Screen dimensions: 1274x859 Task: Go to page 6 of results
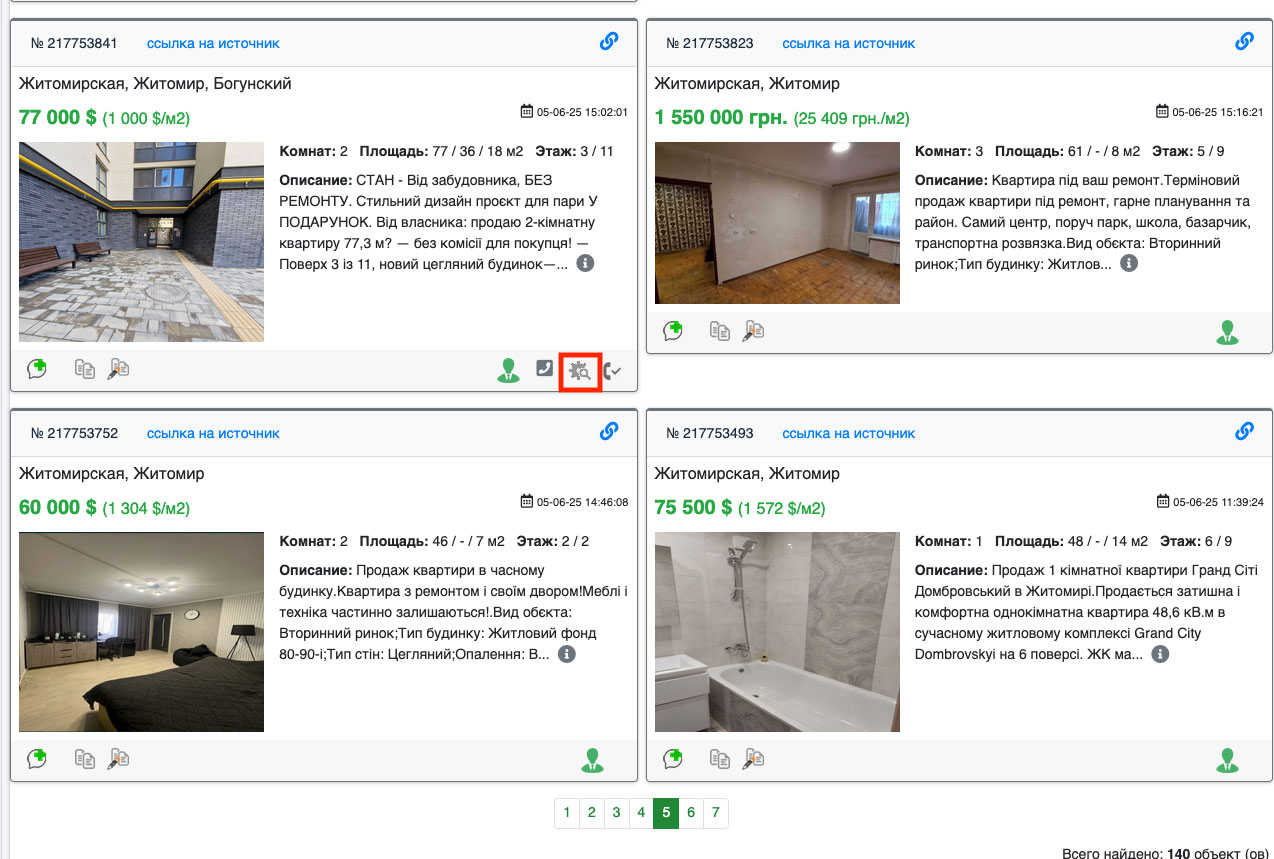click(x=691, y=813)
